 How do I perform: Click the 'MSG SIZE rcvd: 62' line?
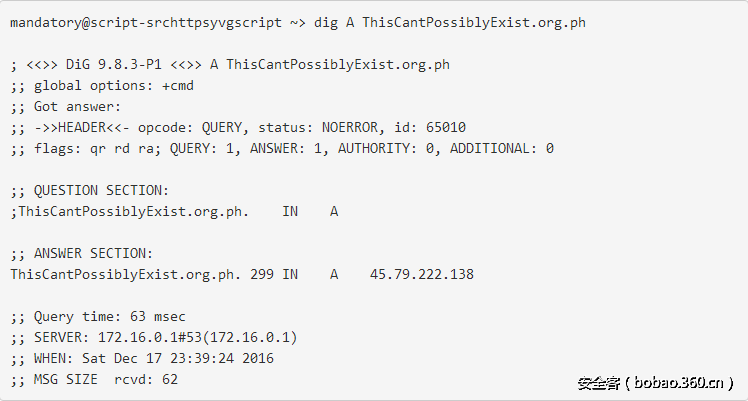[x=94, y=379]
